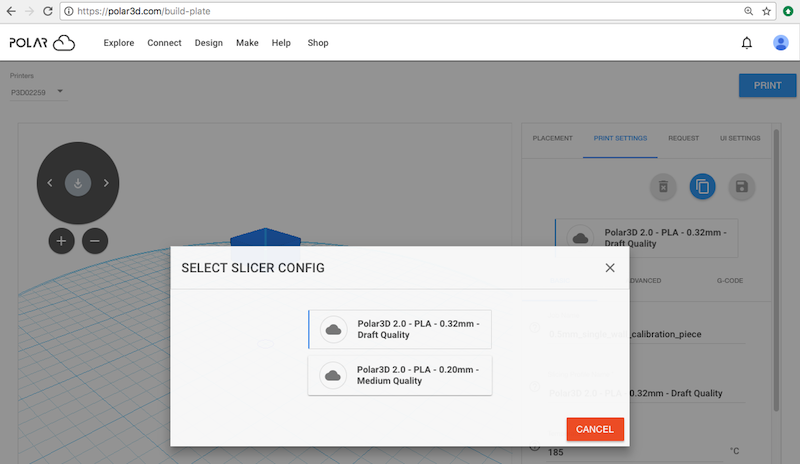The height and width of the screenshot is (464, 800).
Task: Rotate view left with the left chevron
Action: 49,183
